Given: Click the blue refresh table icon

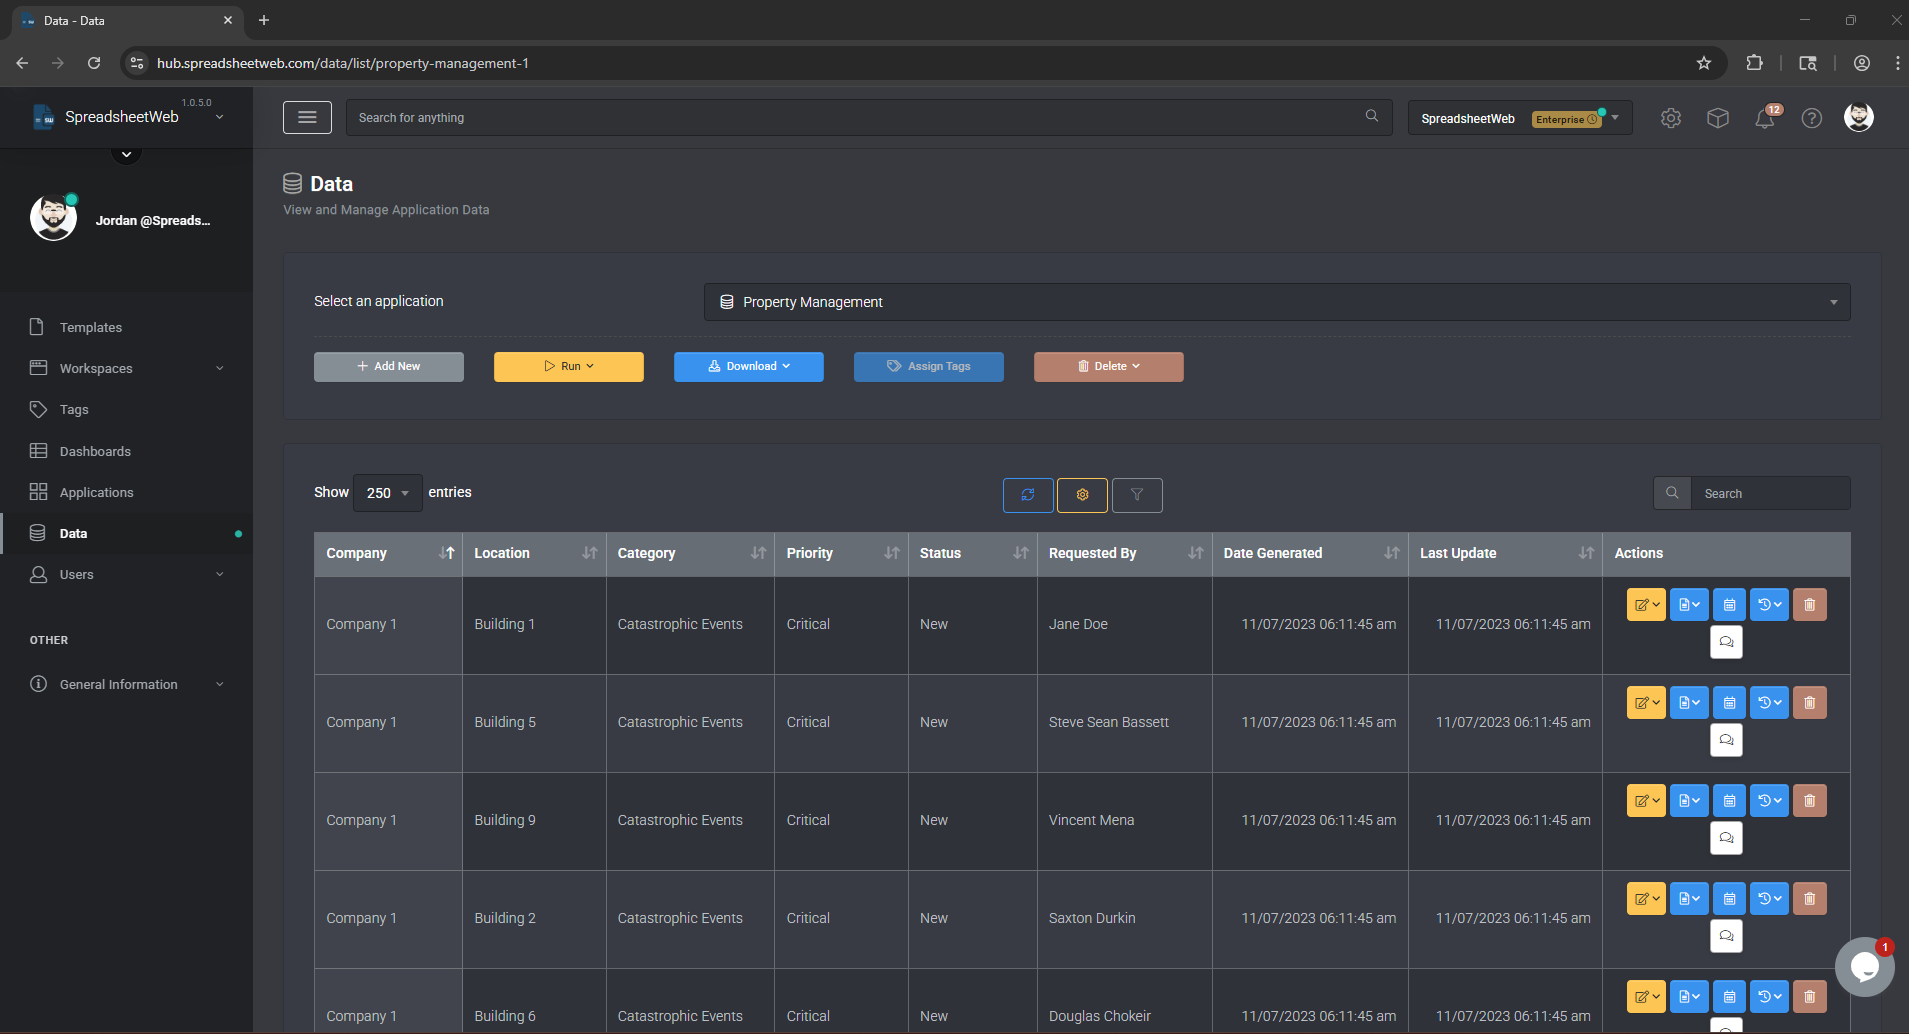Looking at the screenshot, I should coord(1027,495).
